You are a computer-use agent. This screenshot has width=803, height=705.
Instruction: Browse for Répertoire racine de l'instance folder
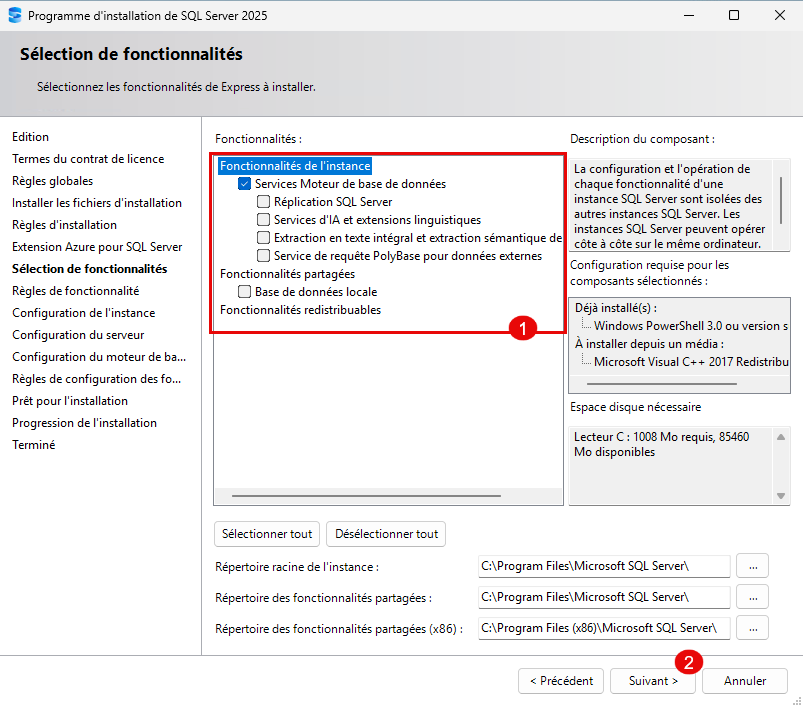click(752, 566)
